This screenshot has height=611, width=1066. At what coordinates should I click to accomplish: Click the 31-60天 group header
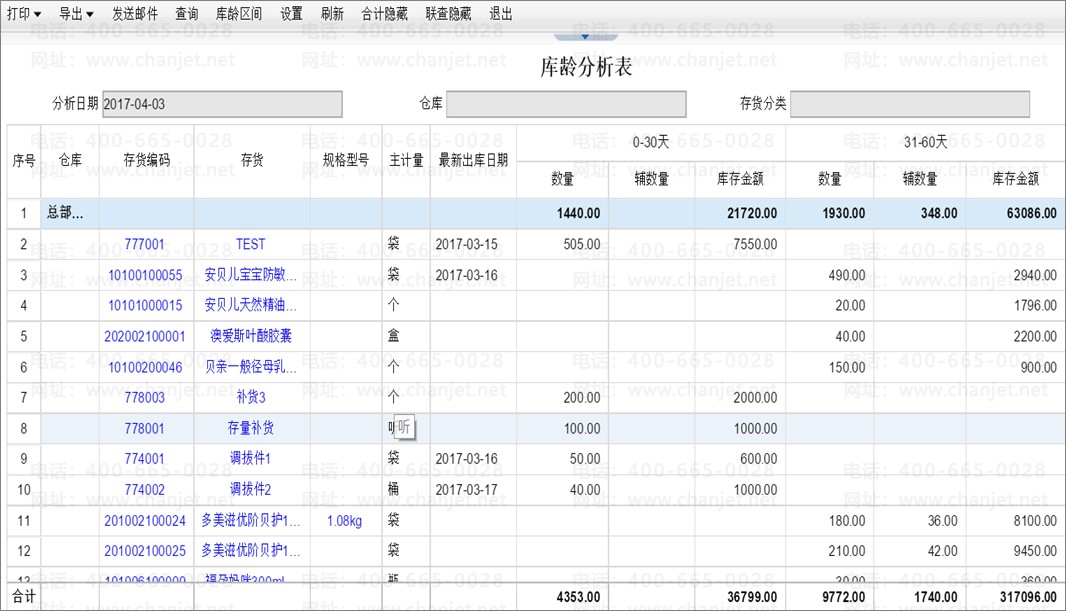925,142
